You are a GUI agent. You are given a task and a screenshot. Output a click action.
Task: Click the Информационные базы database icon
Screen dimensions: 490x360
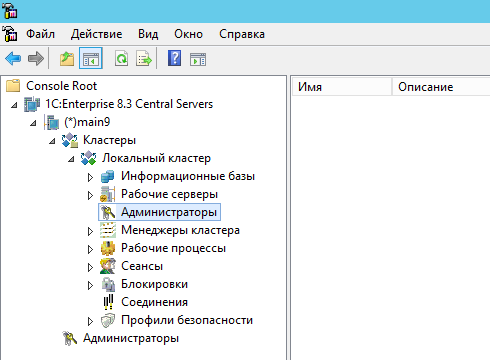(x=108, y=176)
